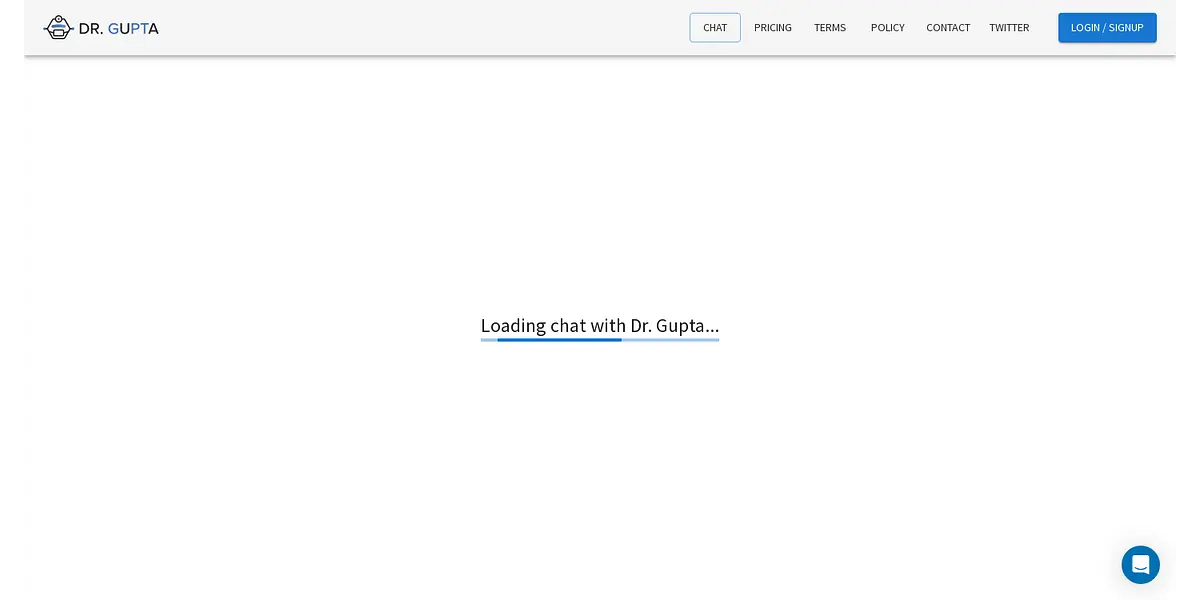This screenshot has height=600, width=1200.
Task: Click the Dr. Gupta robot logo icon
Action: (x=58, y=28)
